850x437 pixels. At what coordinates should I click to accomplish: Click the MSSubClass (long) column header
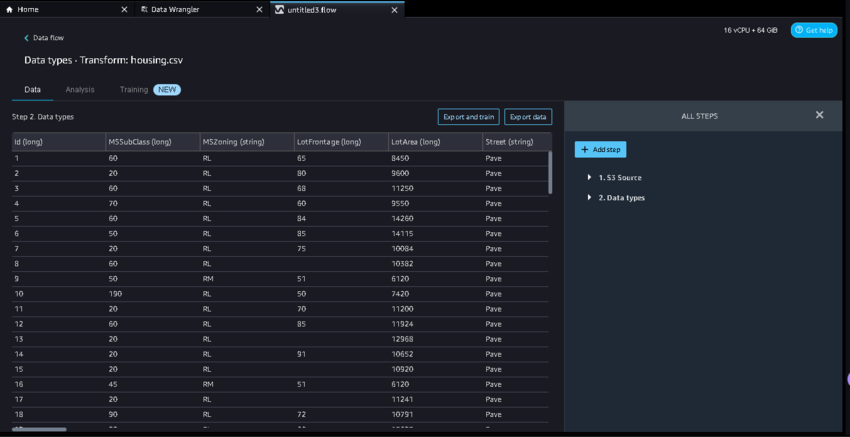pos(153,142)
